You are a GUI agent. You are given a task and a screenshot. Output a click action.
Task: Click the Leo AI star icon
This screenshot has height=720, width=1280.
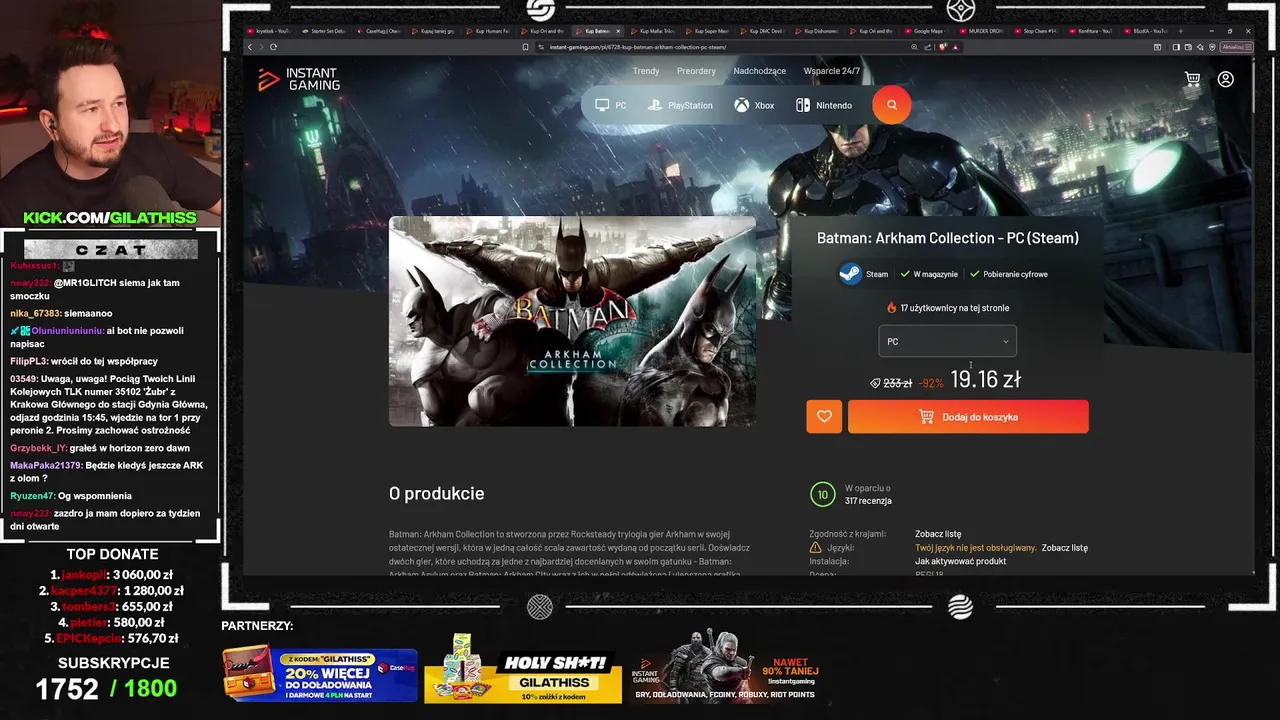click(x=1200, y=47)
